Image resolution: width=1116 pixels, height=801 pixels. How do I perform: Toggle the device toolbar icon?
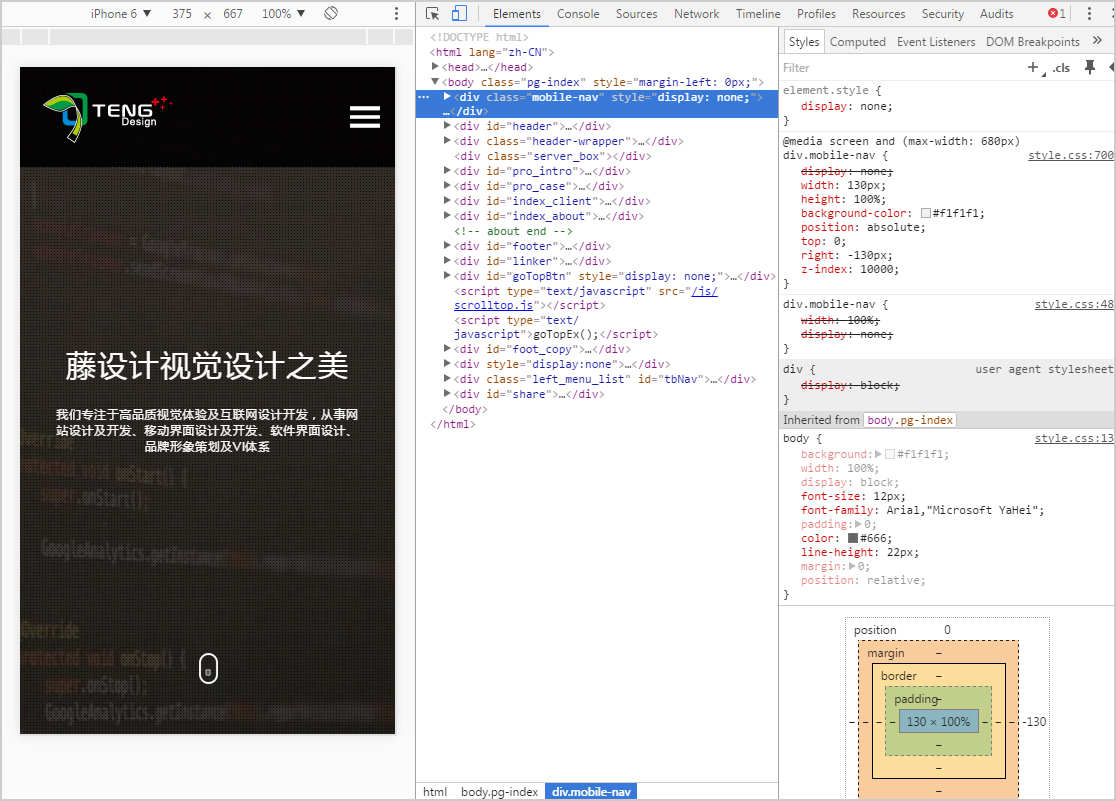point(459,14)
